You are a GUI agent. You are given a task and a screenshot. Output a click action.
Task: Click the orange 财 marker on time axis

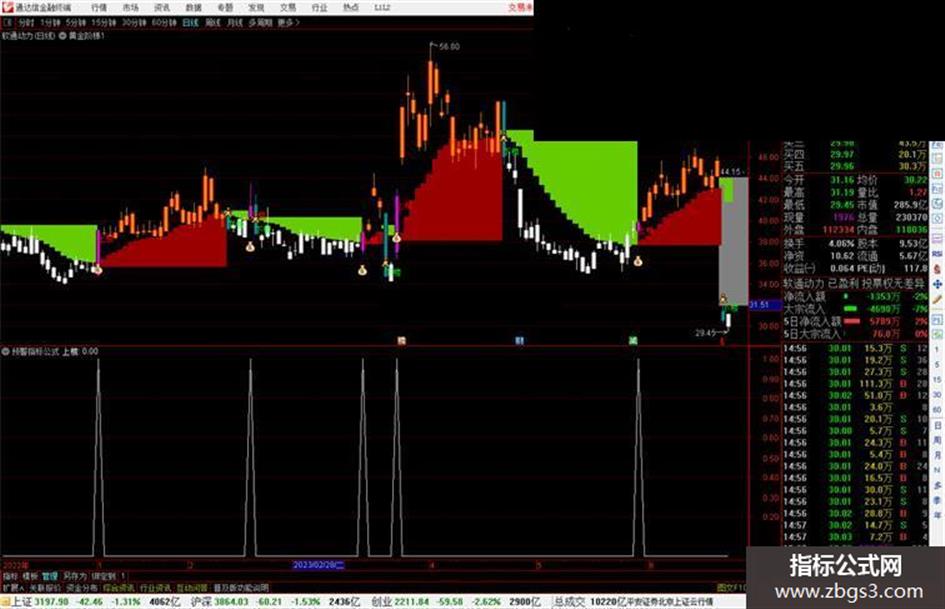coord(401,341)
